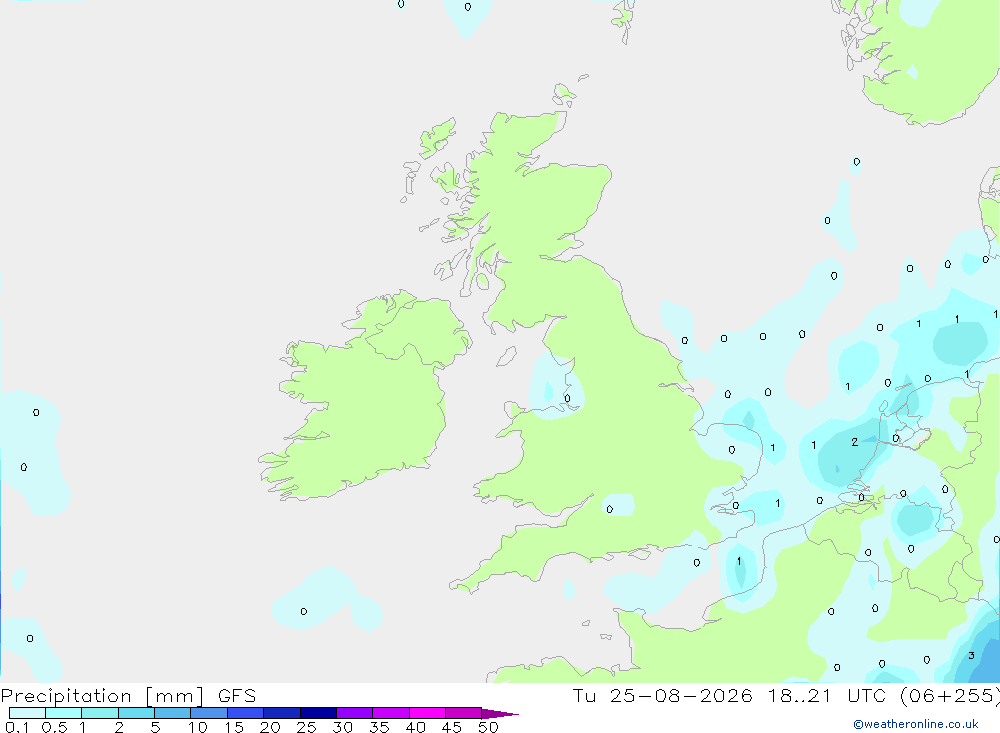Click the 5–10 mm legend swatch

click(x=172, y=713)
